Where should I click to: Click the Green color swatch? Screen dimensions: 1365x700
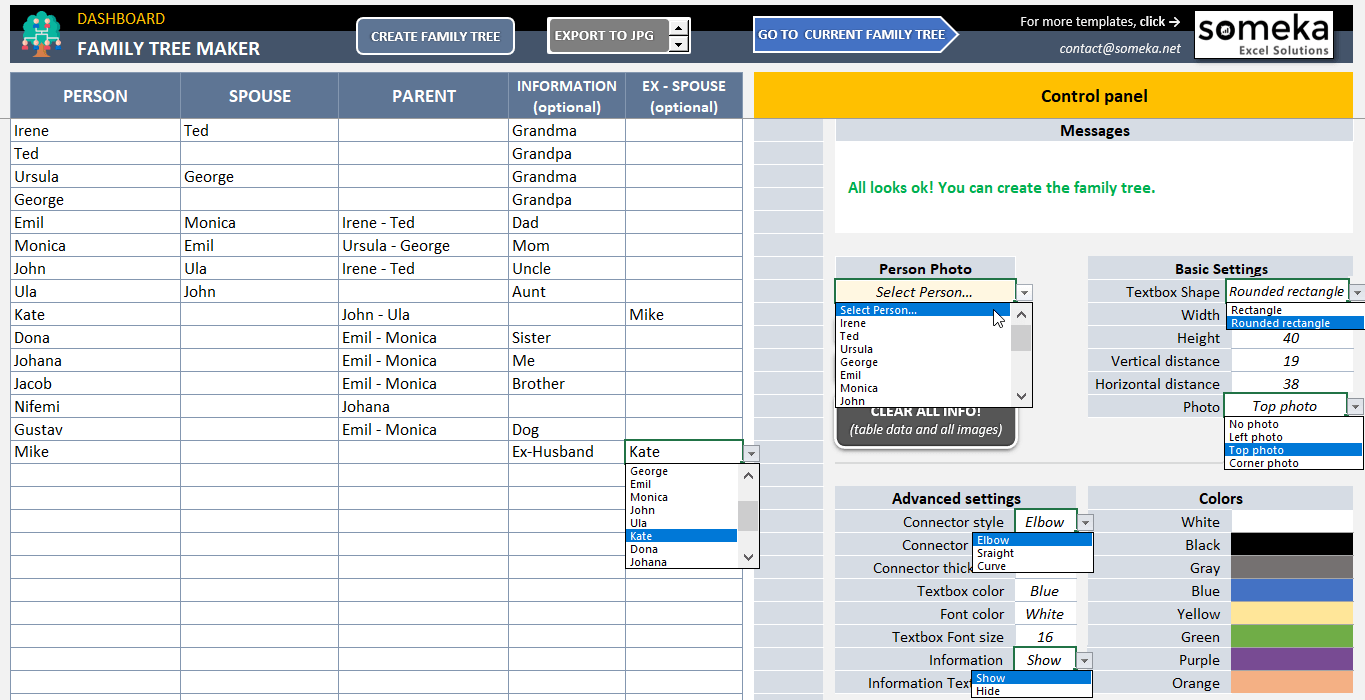click(1290, 637)
